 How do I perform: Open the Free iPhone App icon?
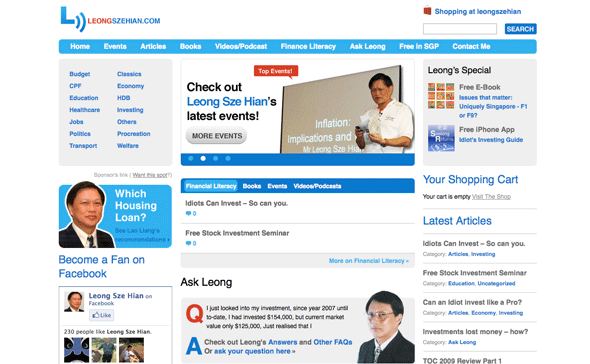point(441,138)
